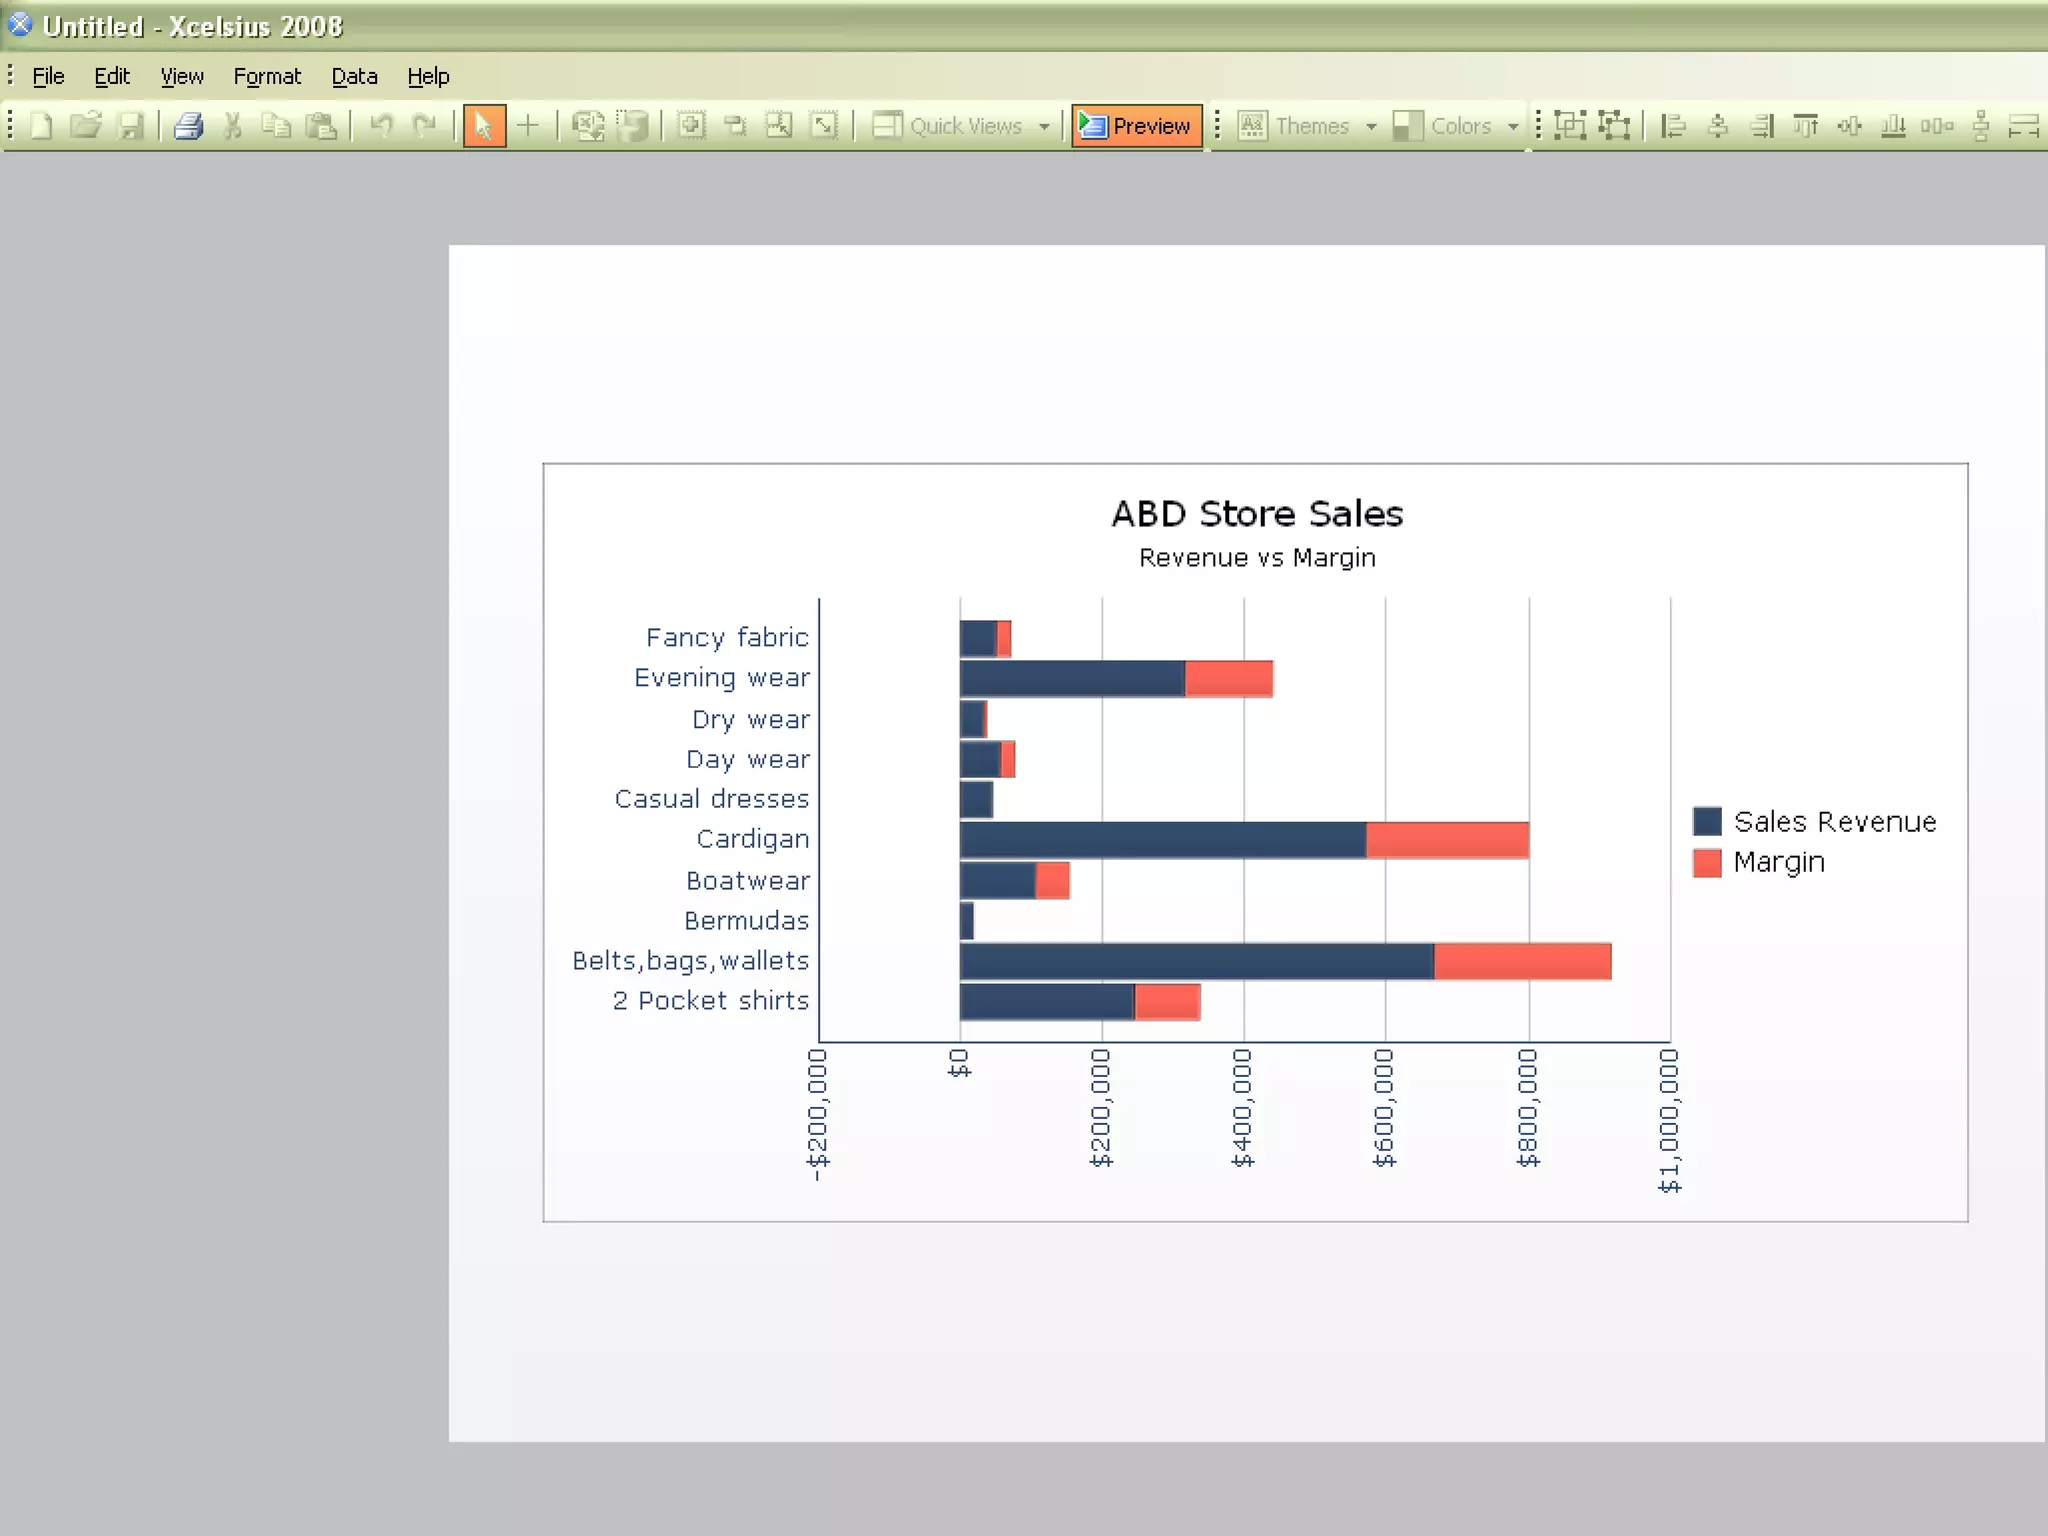The height and width of the screenshot is (1536, 2048).
Task: Click Space Evenly Down icon
Action: tap(1981, 126)
